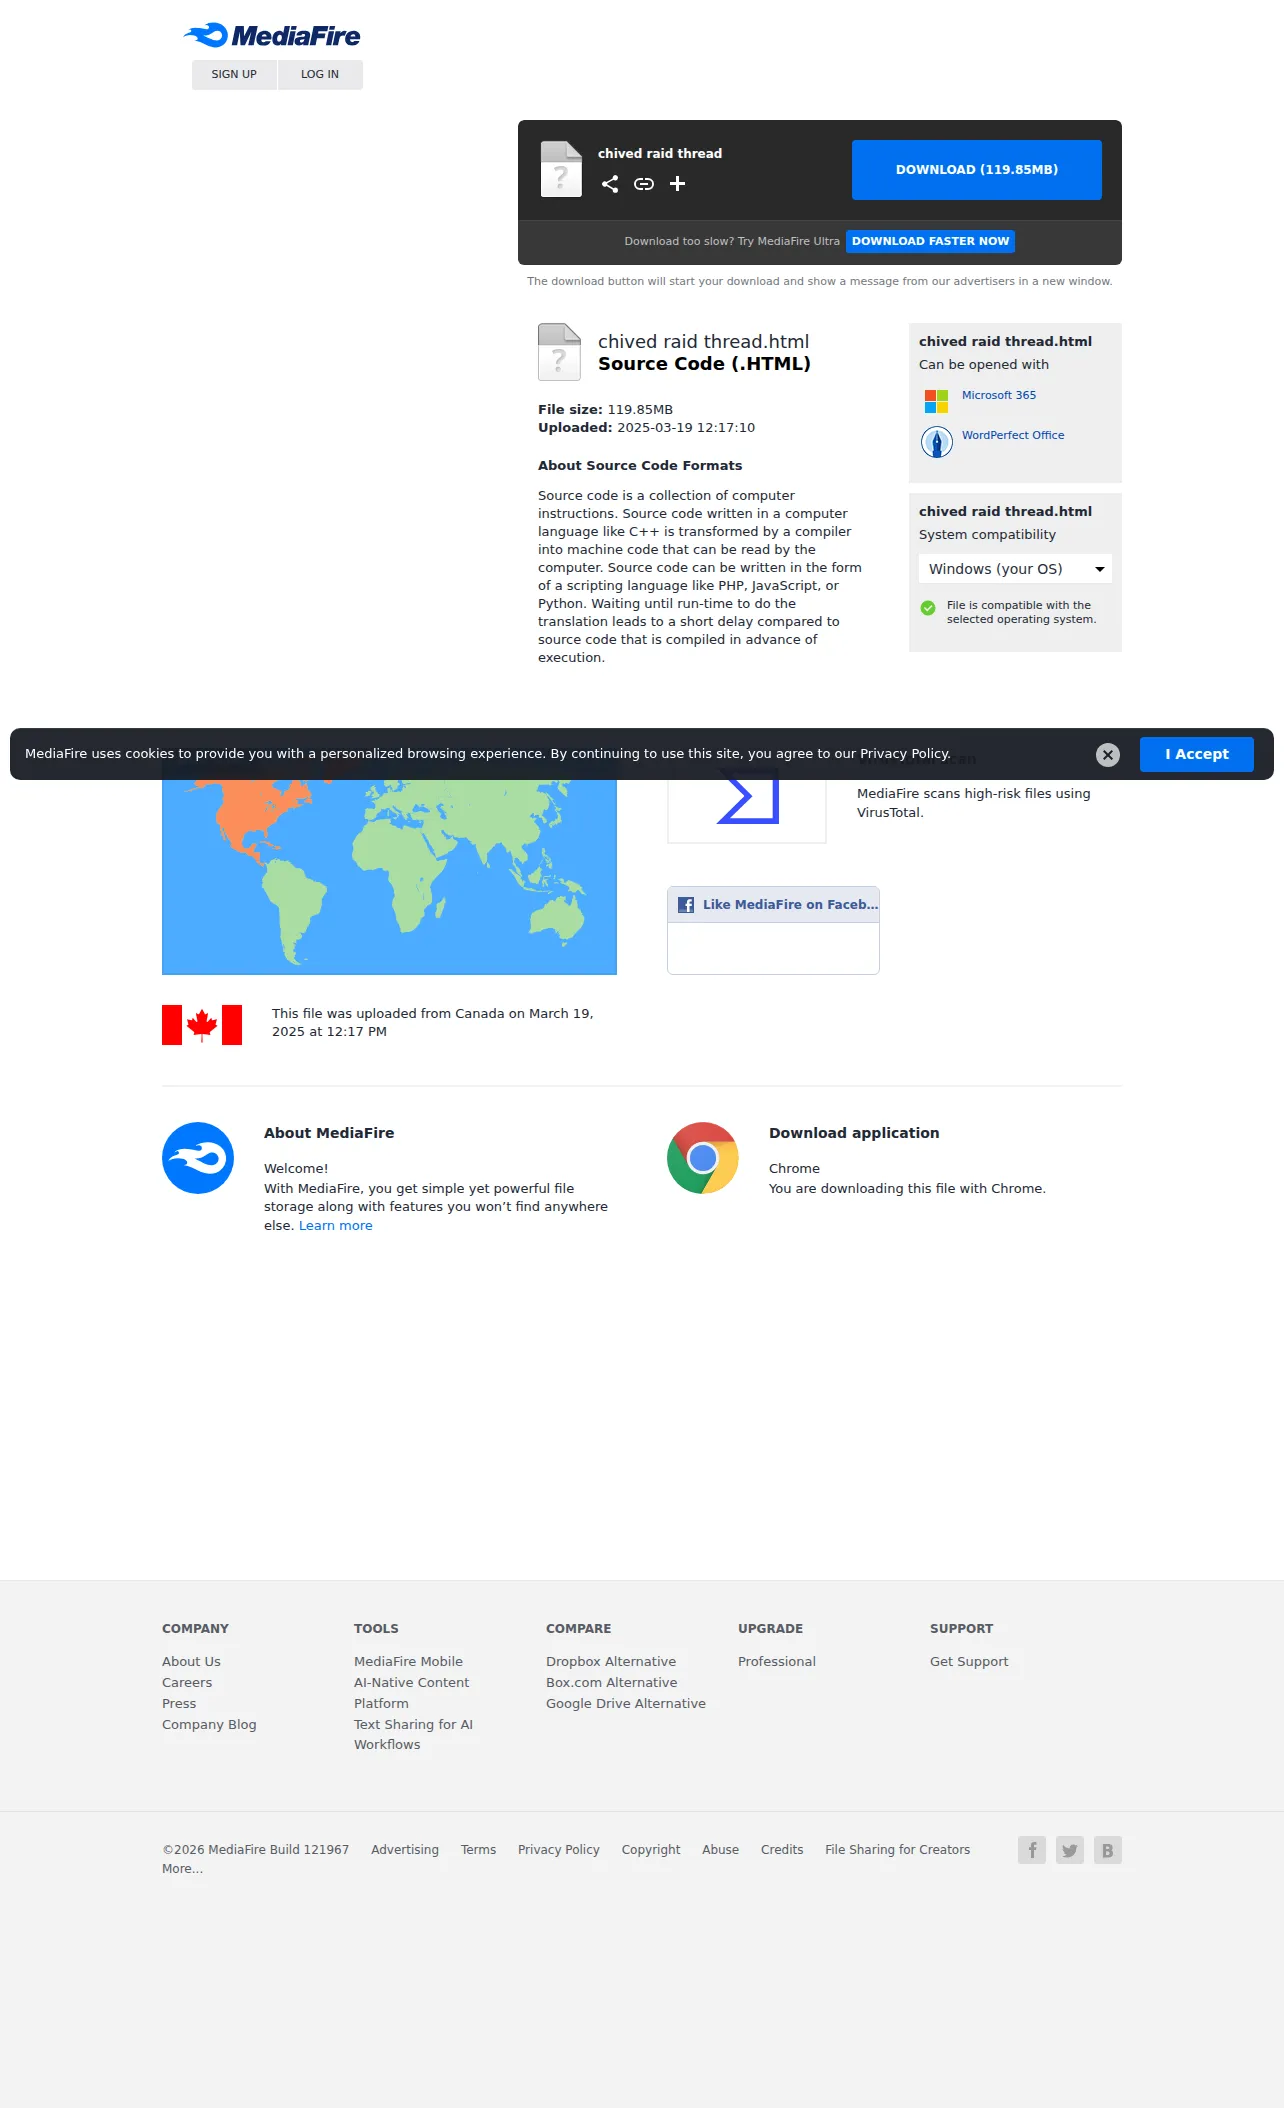This screenshot has height=2108, width=1284.
Task: Click the MediaFire logo in the header
Action: tap(272, 36)
